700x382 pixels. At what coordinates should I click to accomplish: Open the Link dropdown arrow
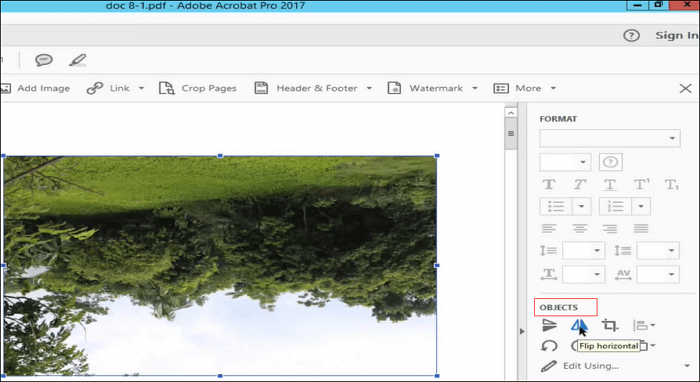click(x=142, y=88)
